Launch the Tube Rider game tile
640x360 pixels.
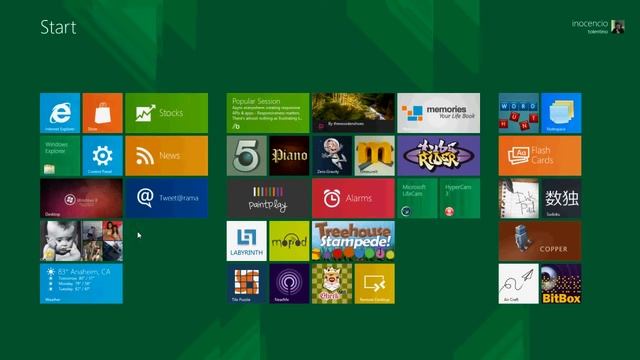(438, 156)
